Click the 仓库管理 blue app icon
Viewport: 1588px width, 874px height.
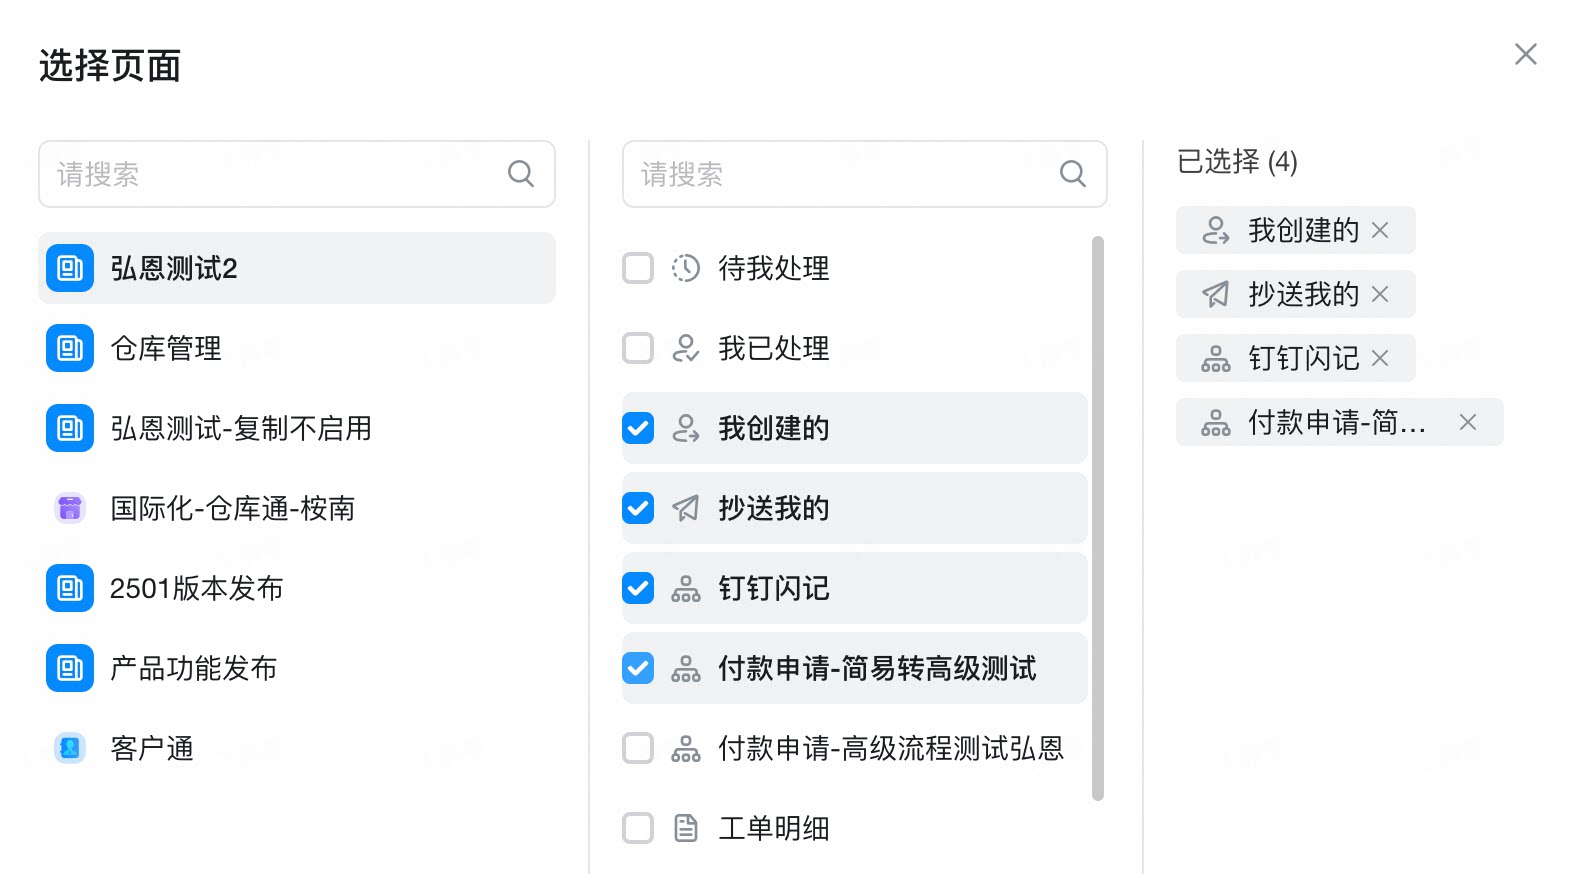70,348
